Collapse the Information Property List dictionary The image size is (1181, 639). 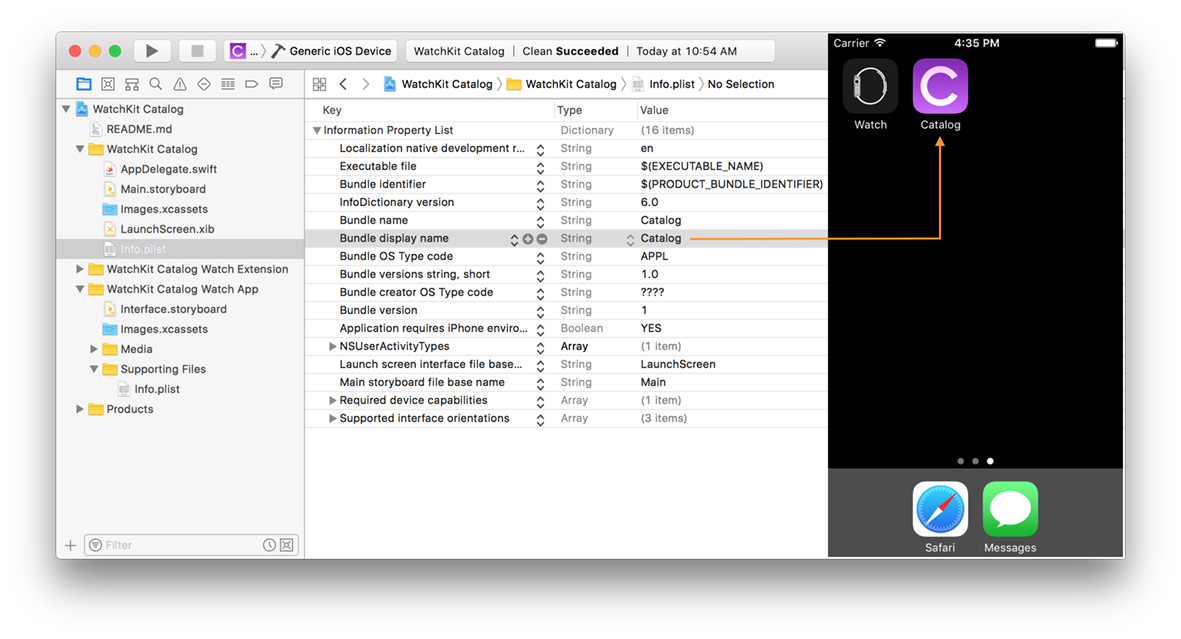(317, 131)
